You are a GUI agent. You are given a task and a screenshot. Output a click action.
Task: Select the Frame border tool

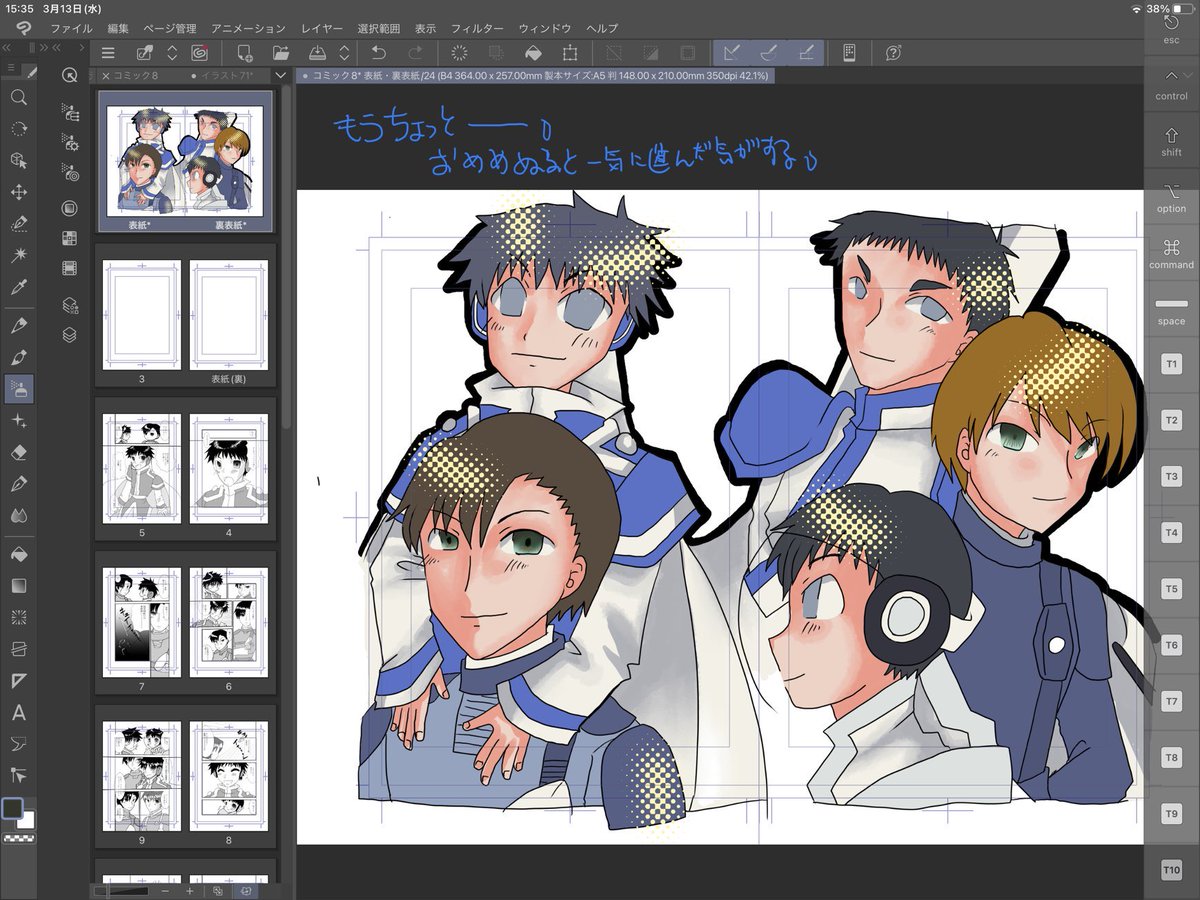pos(18,649)
